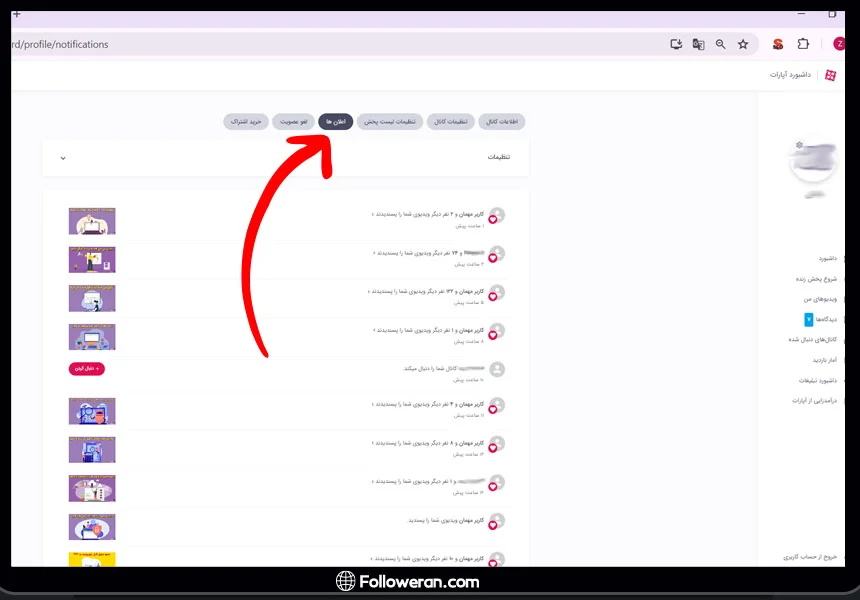Open دیدگاه‌ها comments link in sidebar
The image size is (860, 600).
click(826, 319)
